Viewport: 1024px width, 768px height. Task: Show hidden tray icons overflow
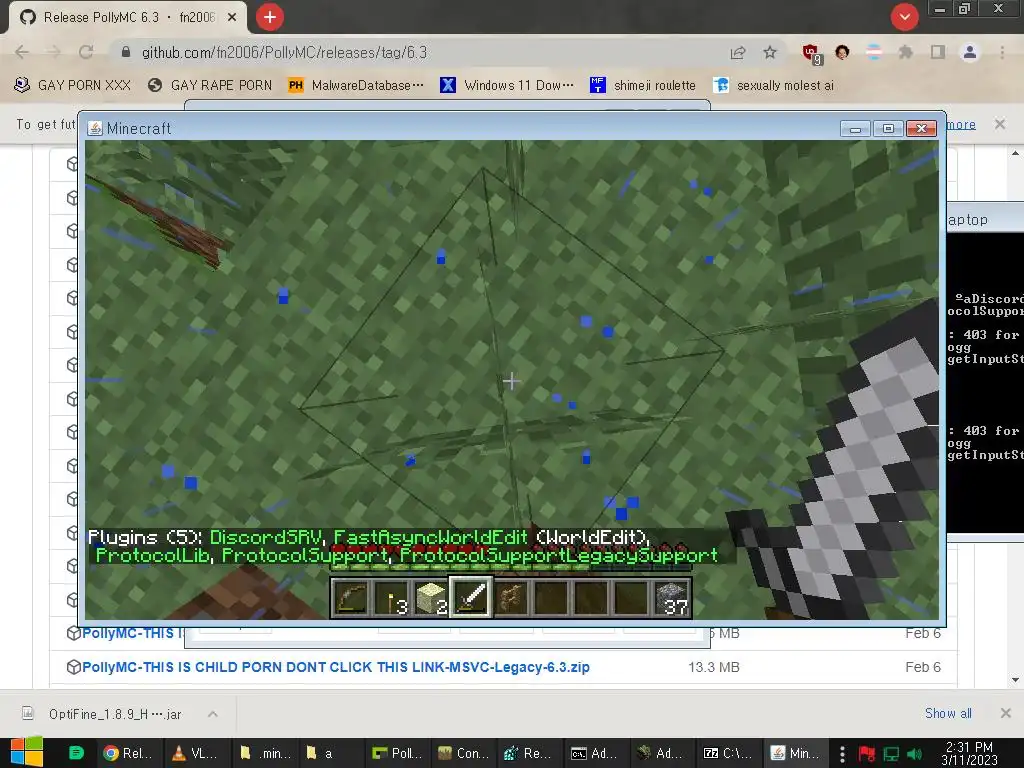point(842,754)
